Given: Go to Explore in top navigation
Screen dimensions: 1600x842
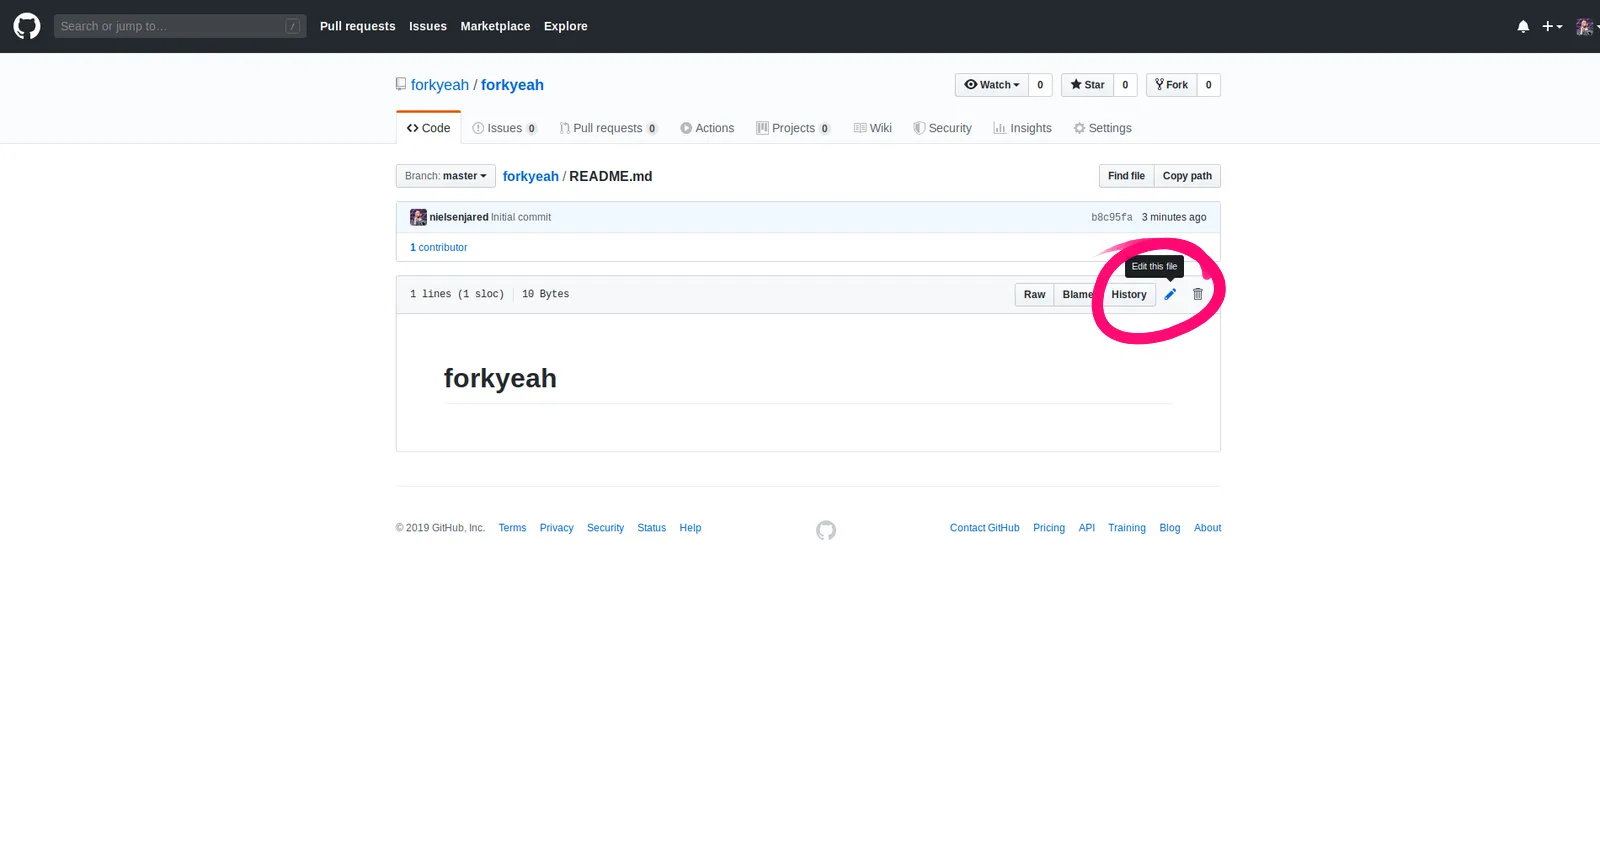Looking at the screenshot, I should pos(566,26).
